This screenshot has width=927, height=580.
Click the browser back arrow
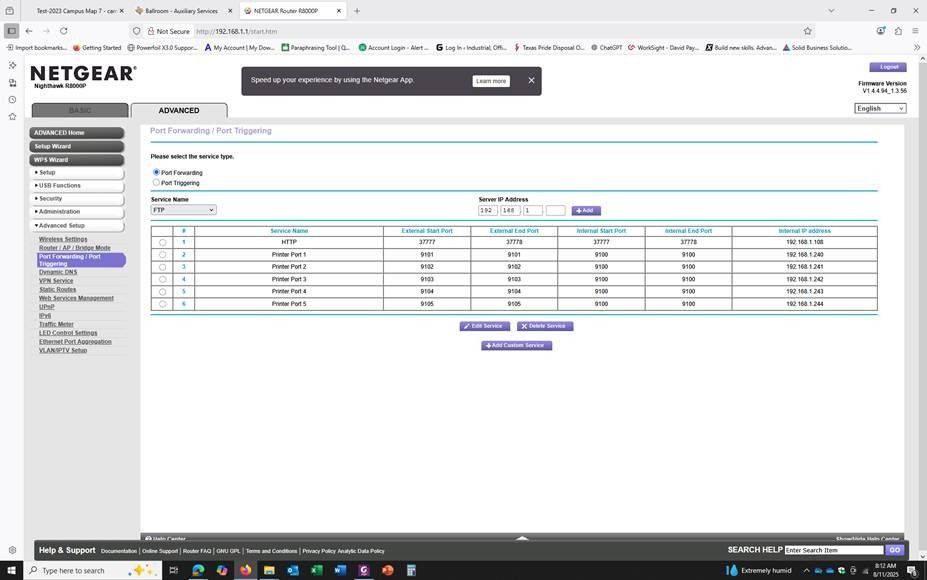(x=29, y=31)
